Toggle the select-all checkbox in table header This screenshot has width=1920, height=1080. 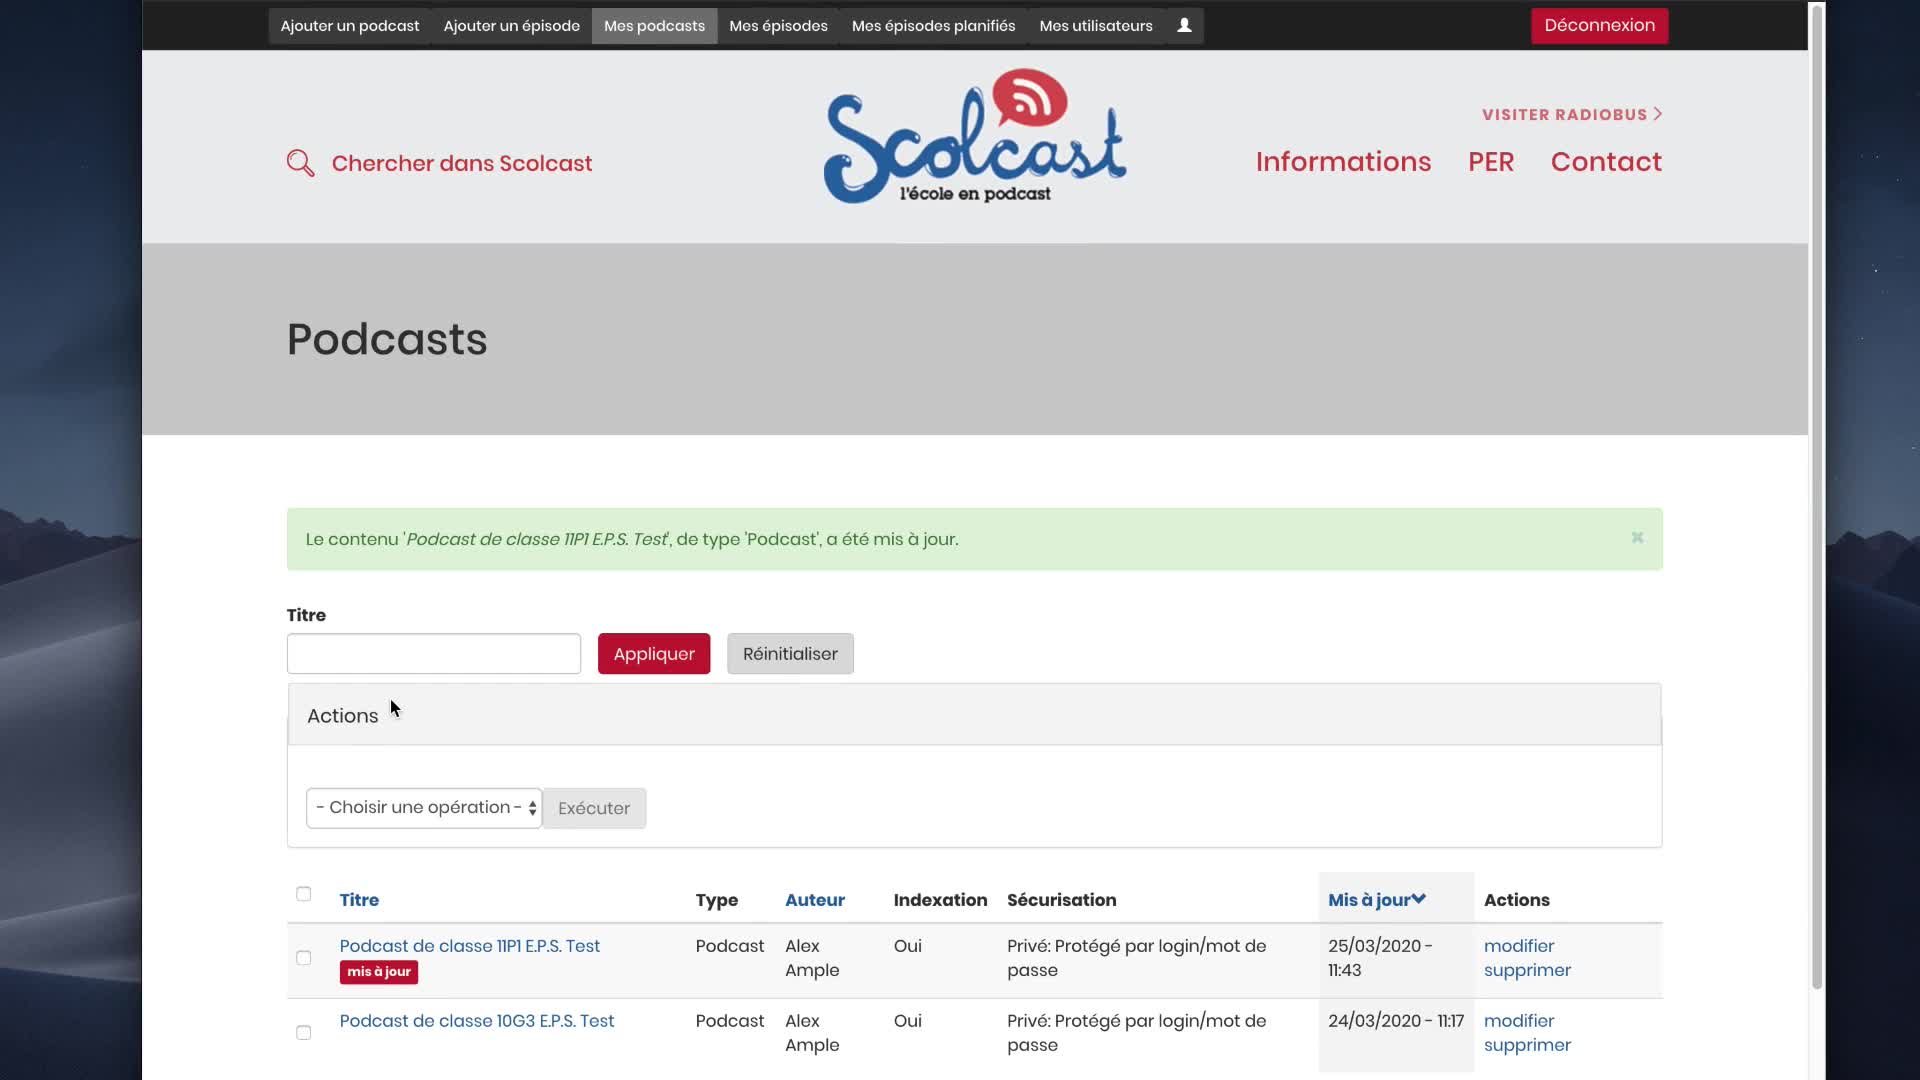304,894
